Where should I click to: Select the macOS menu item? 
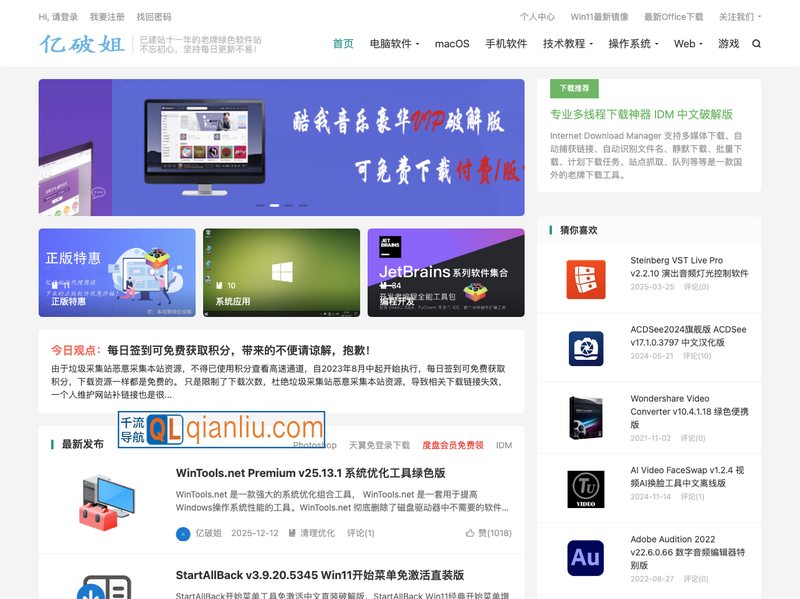[x=451, y=44]
